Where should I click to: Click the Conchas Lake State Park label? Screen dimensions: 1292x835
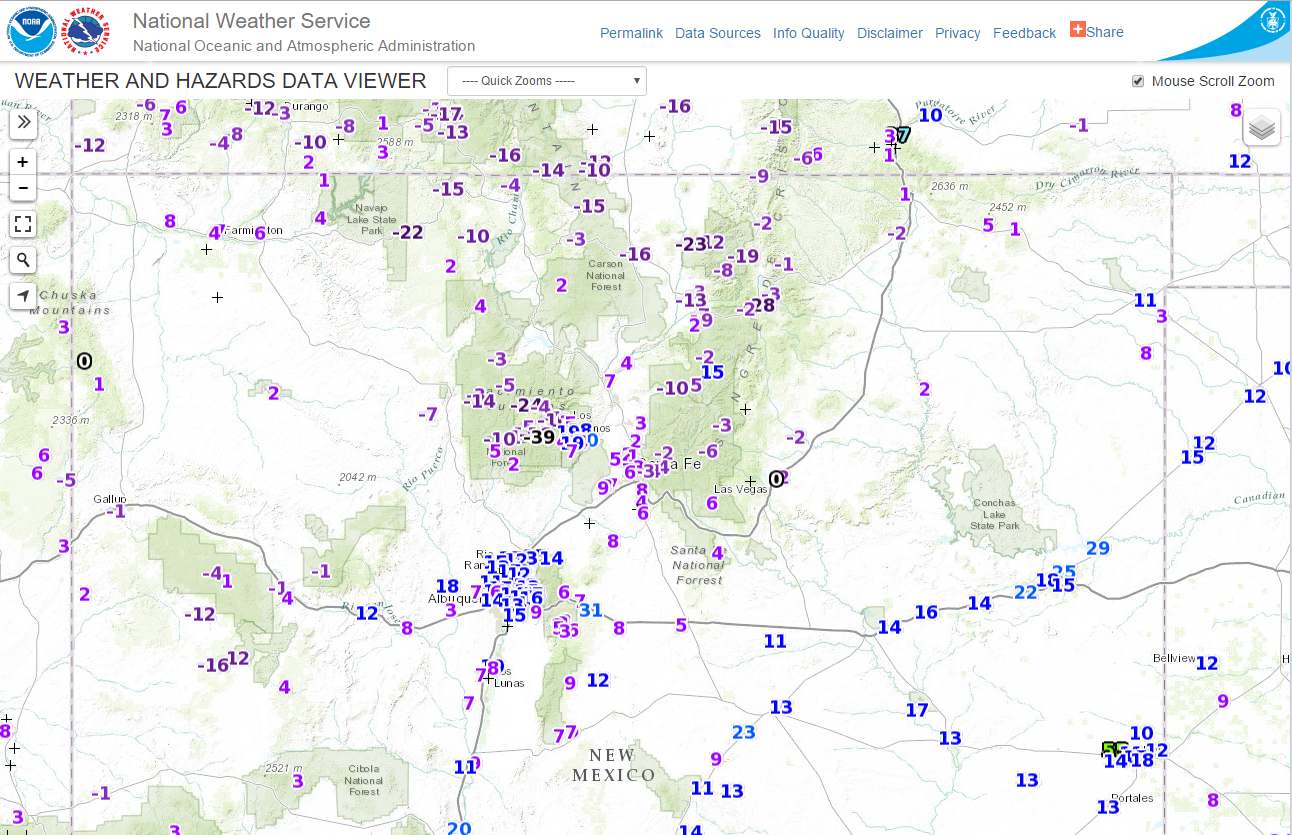coord(994,514)
